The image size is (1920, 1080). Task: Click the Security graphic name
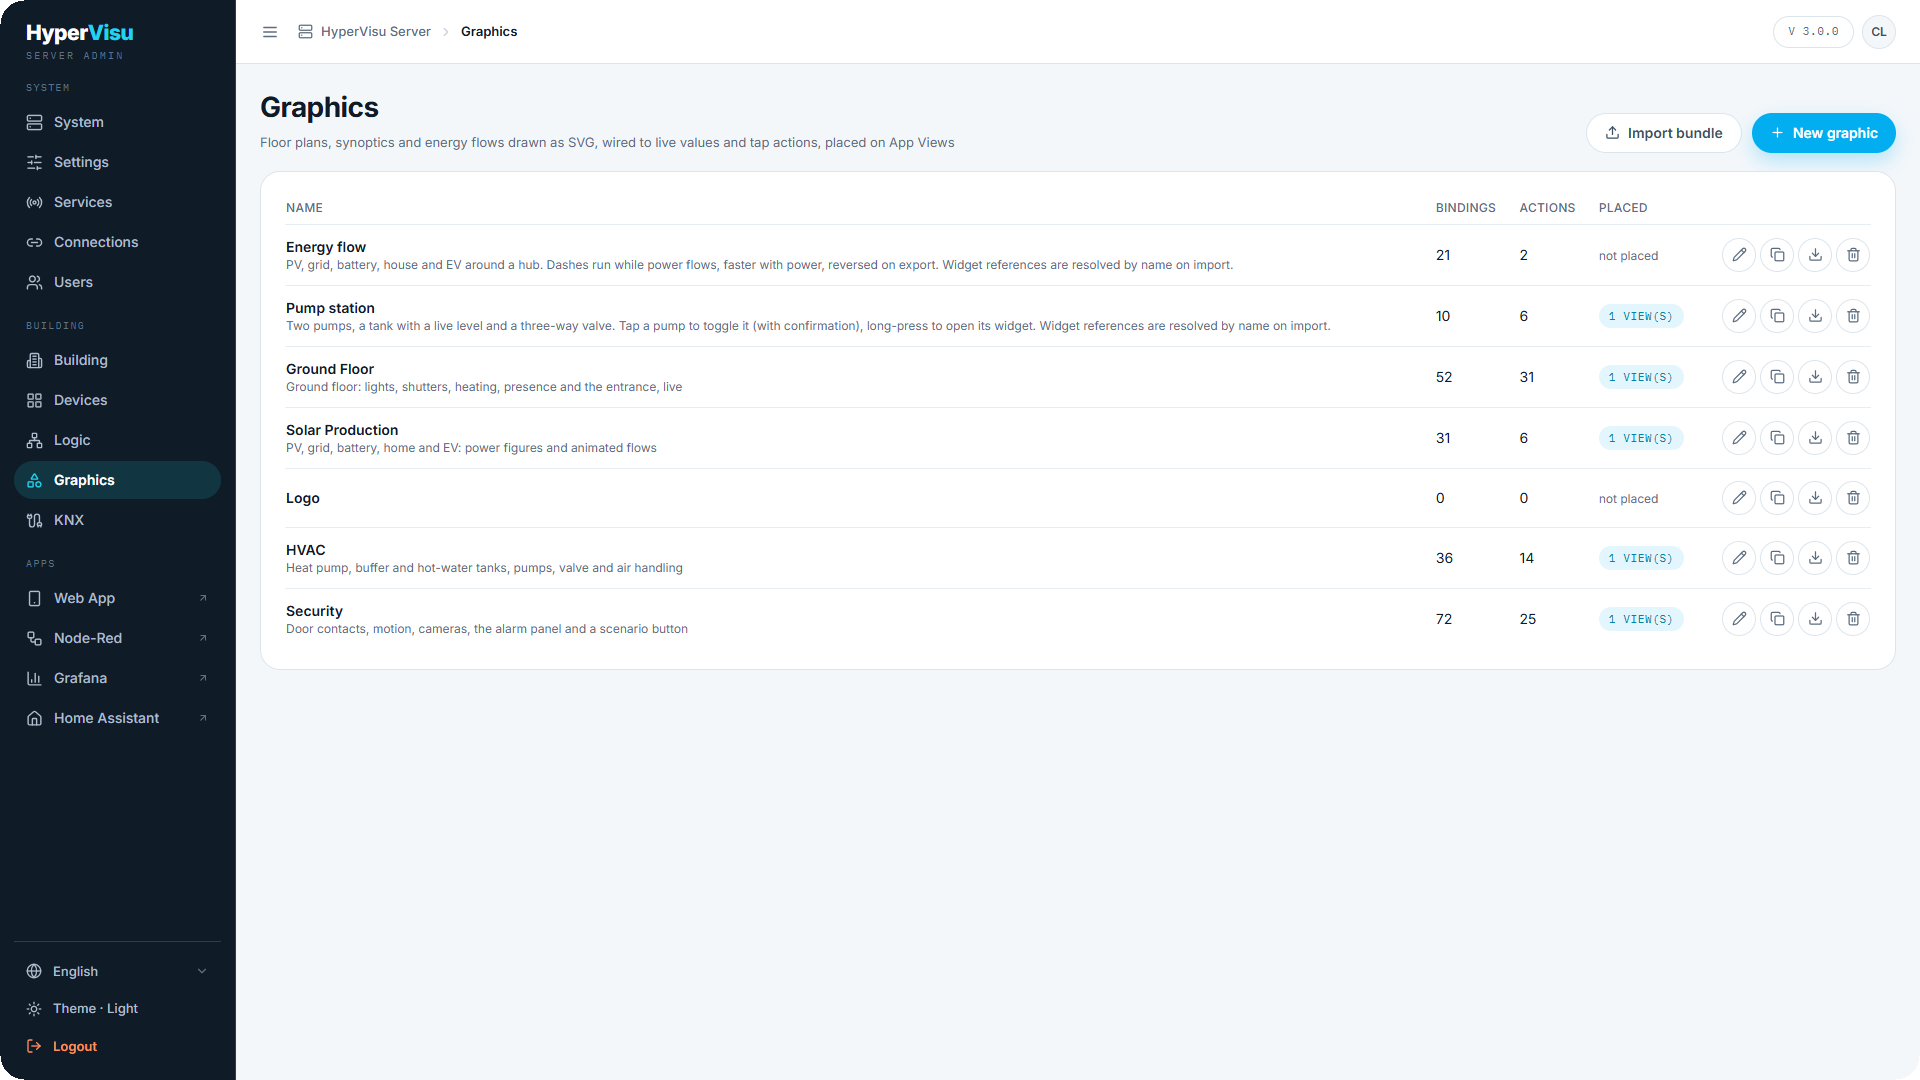[314, 611]
